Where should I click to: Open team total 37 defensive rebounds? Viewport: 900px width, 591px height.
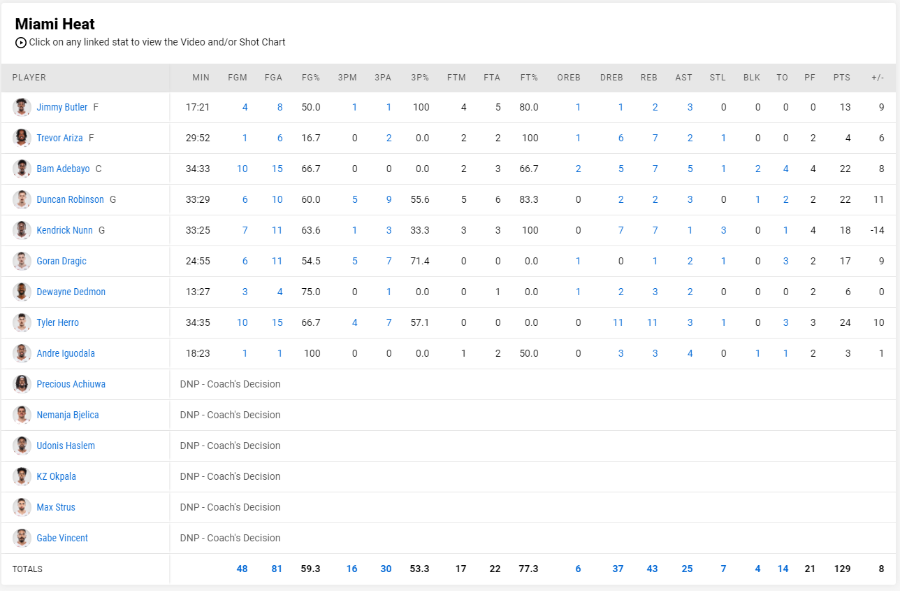click(x=618, y=569)
